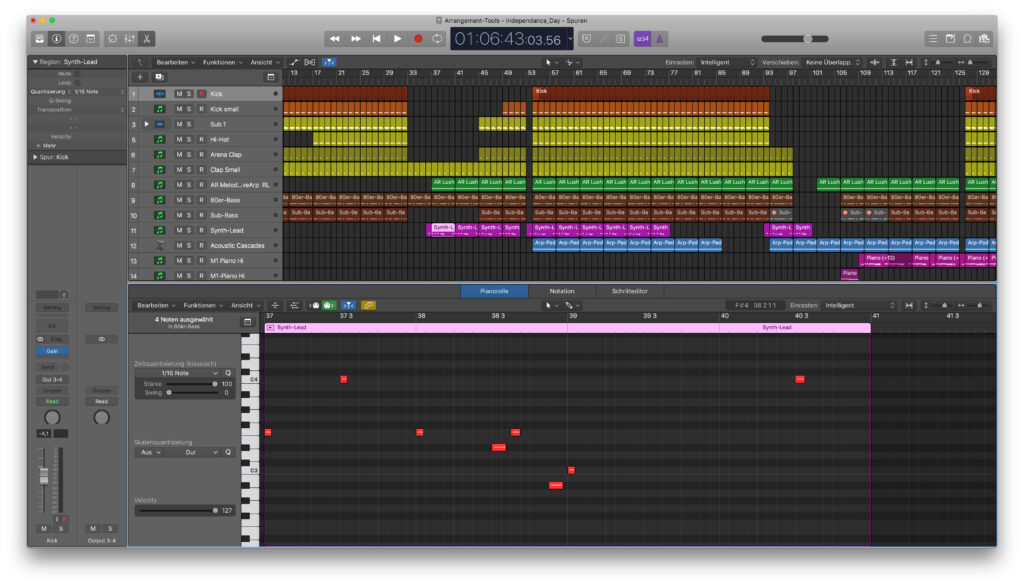This screenshot has height=586, width=1024.
Task: Switch to the Notation tab
Action: click(x=562, y=291)
